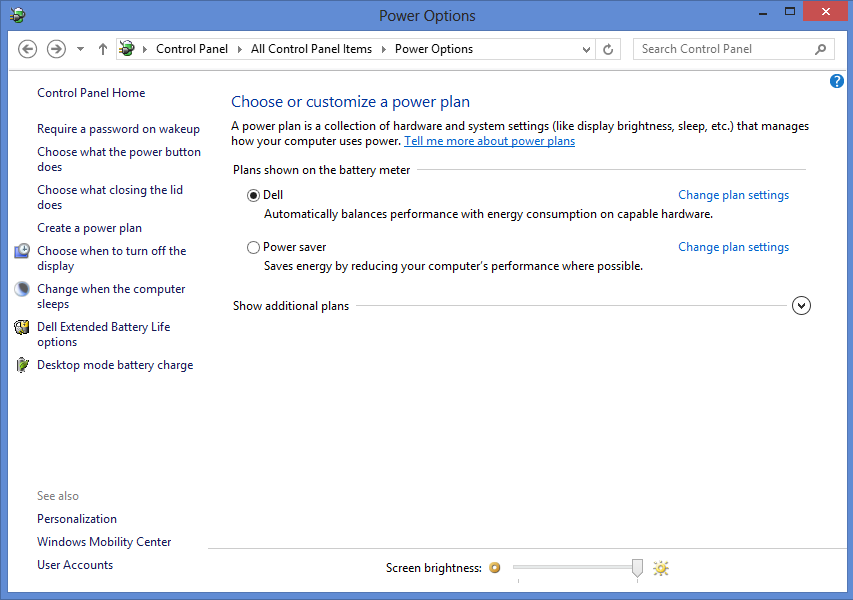Click the Desktop mode battery charge icon
The width and height of the screenshot is (853, 600).
[x=22, y=365]
